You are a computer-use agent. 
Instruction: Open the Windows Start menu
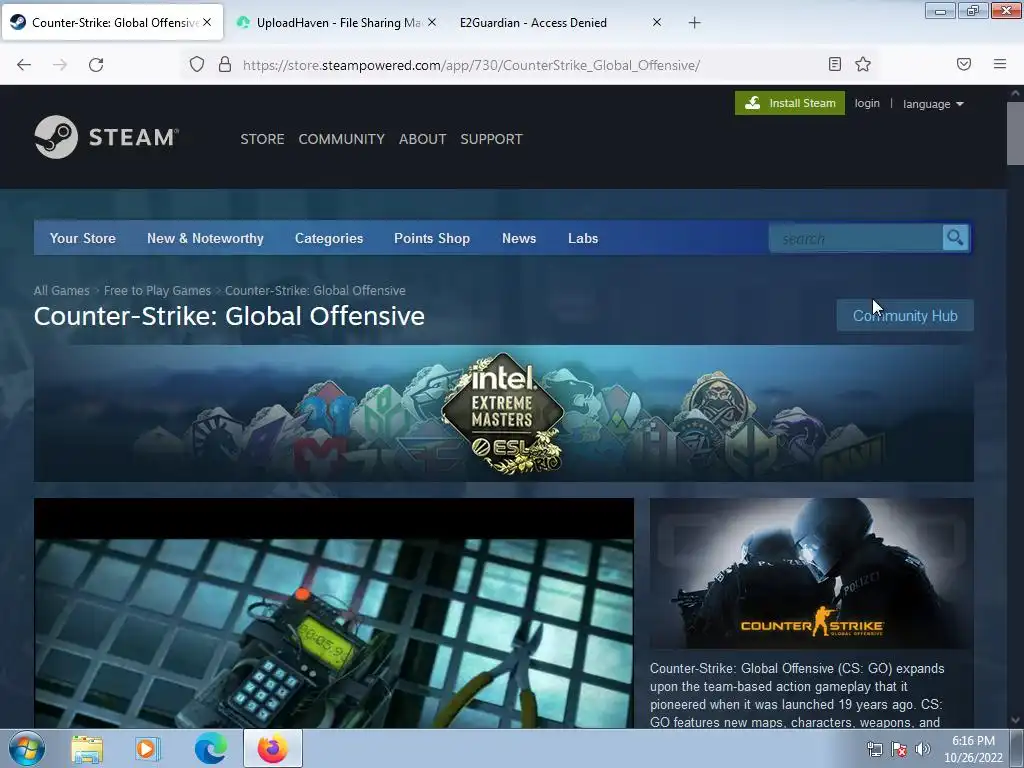click(x=27, y=748)
